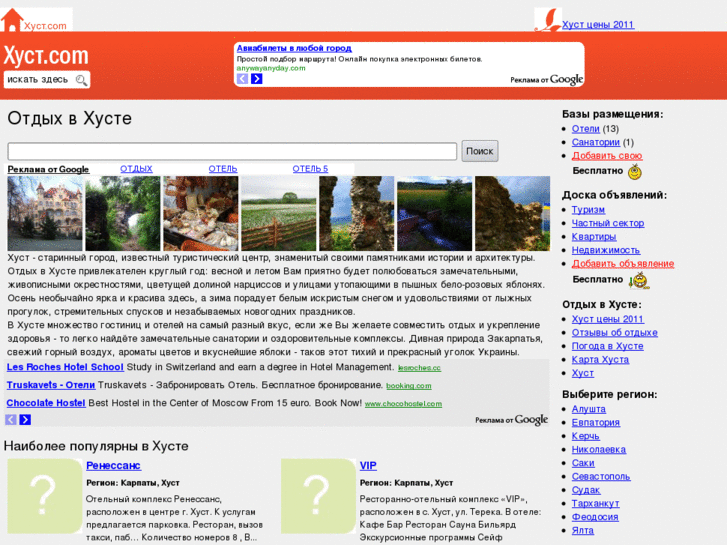Open the sidebar Хуст link
This screenshot has width=727, height=545.
pos(583,373)
